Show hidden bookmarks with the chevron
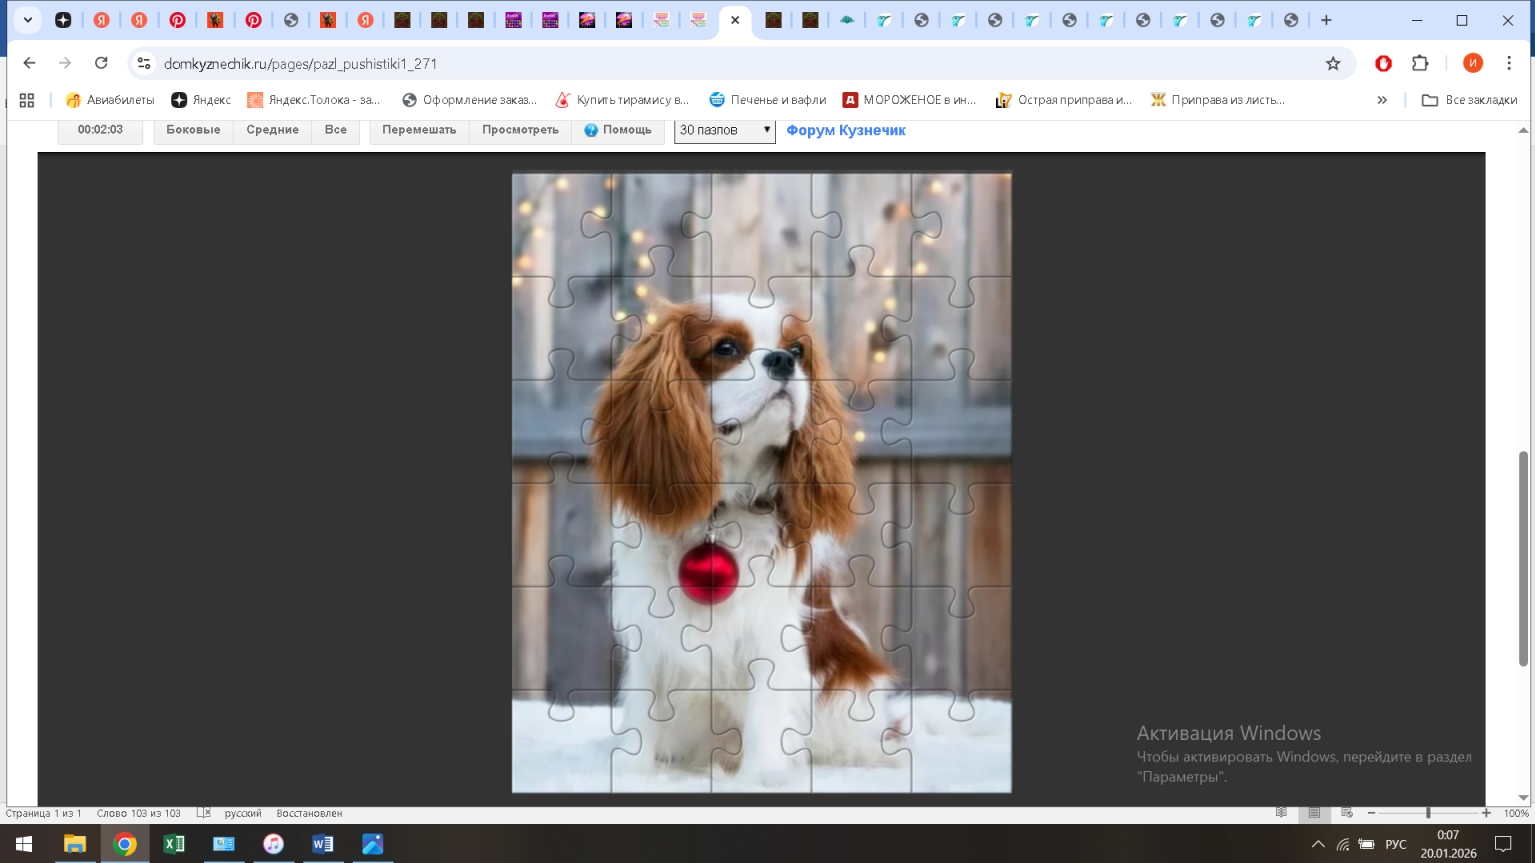The width and height of the screenshot is (1535, 863). coord(1382,100)
